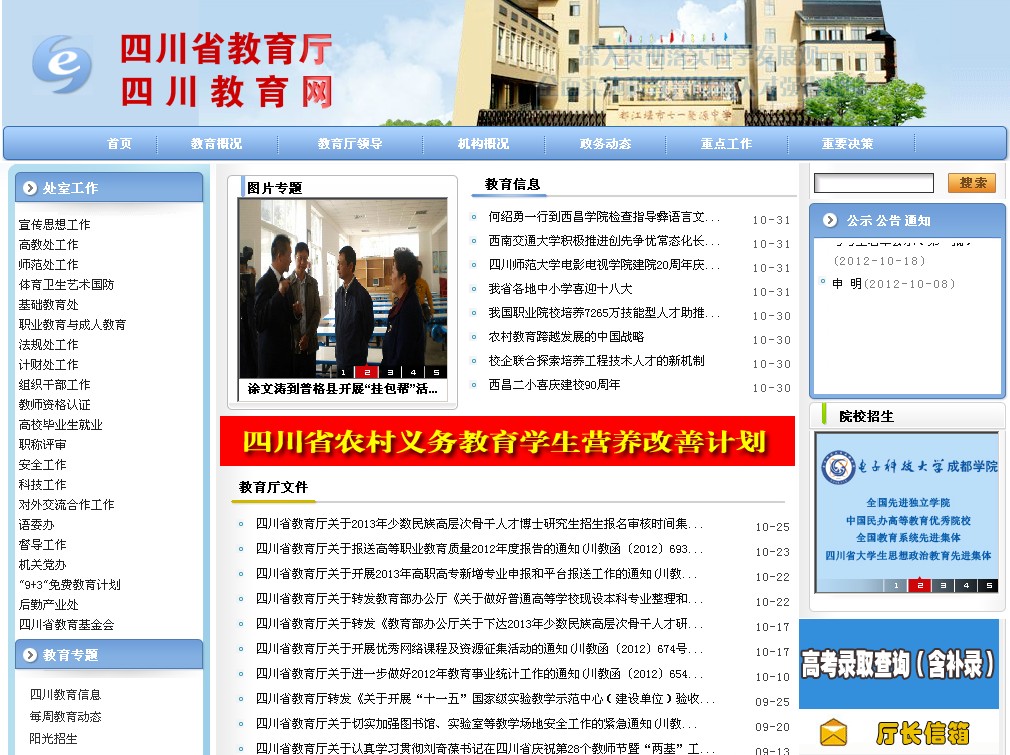Open 语委办 sidebar link
Viewport: 1010px width, 755px height.
pyautogui.click(x=37, y=524)
